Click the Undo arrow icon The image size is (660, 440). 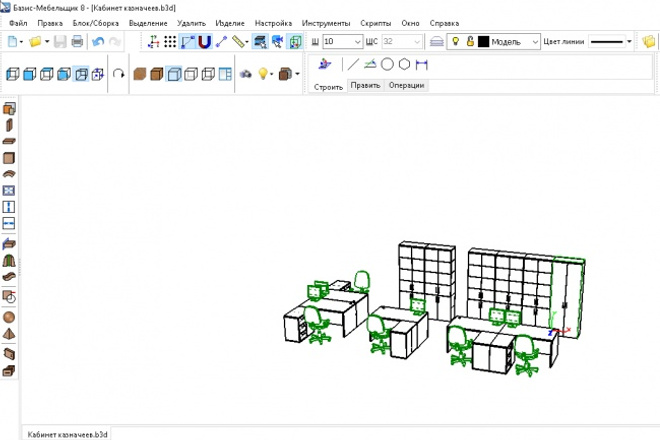(98, 41)
